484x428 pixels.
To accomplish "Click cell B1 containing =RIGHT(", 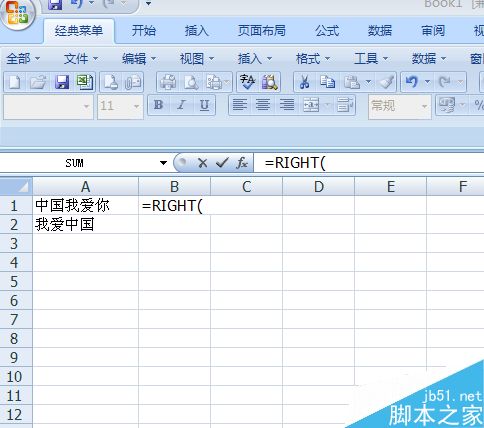I will coord(174,205).
